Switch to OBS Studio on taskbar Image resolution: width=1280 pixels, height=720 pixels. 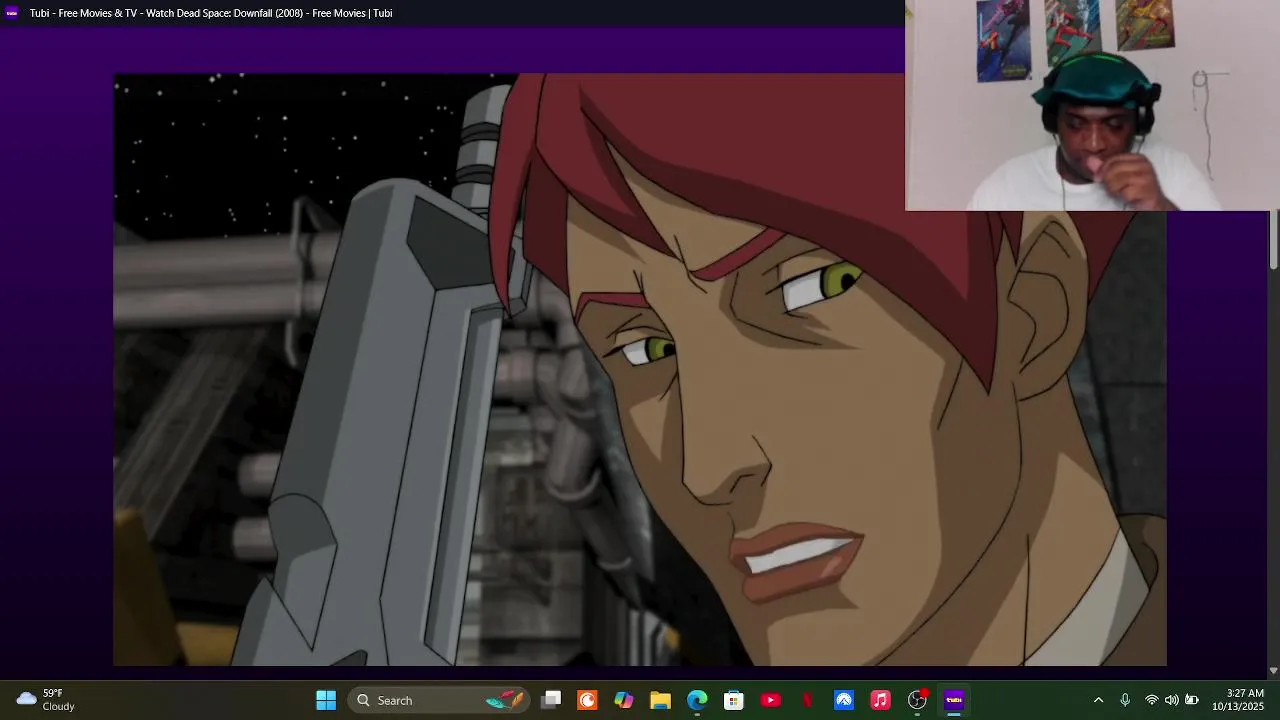coord(917,700)
